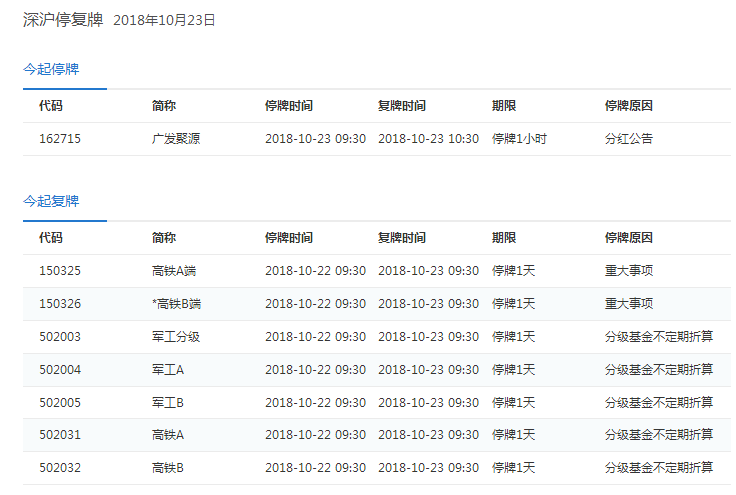Click stock code 502005

60,402
